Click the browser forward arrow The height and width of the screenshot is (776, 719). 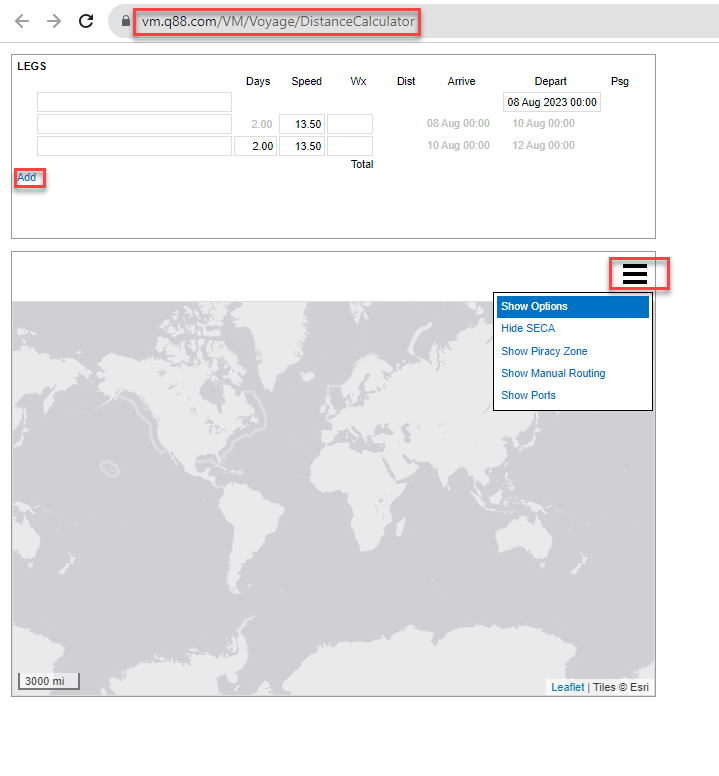tap(54, 21)
